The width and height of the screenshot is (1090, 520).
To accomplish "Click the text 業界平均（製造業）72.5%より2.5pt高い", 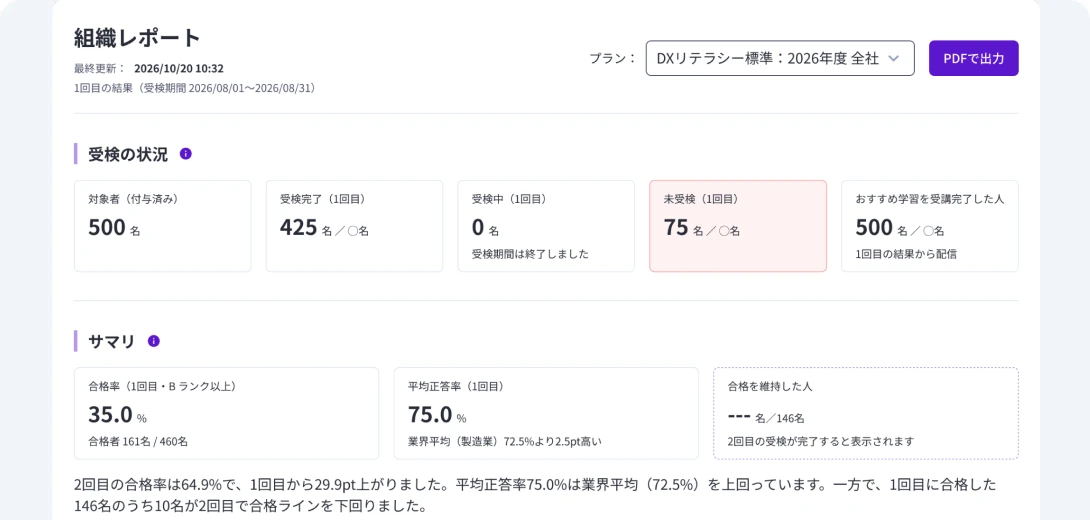I will [x=504, y=441].
